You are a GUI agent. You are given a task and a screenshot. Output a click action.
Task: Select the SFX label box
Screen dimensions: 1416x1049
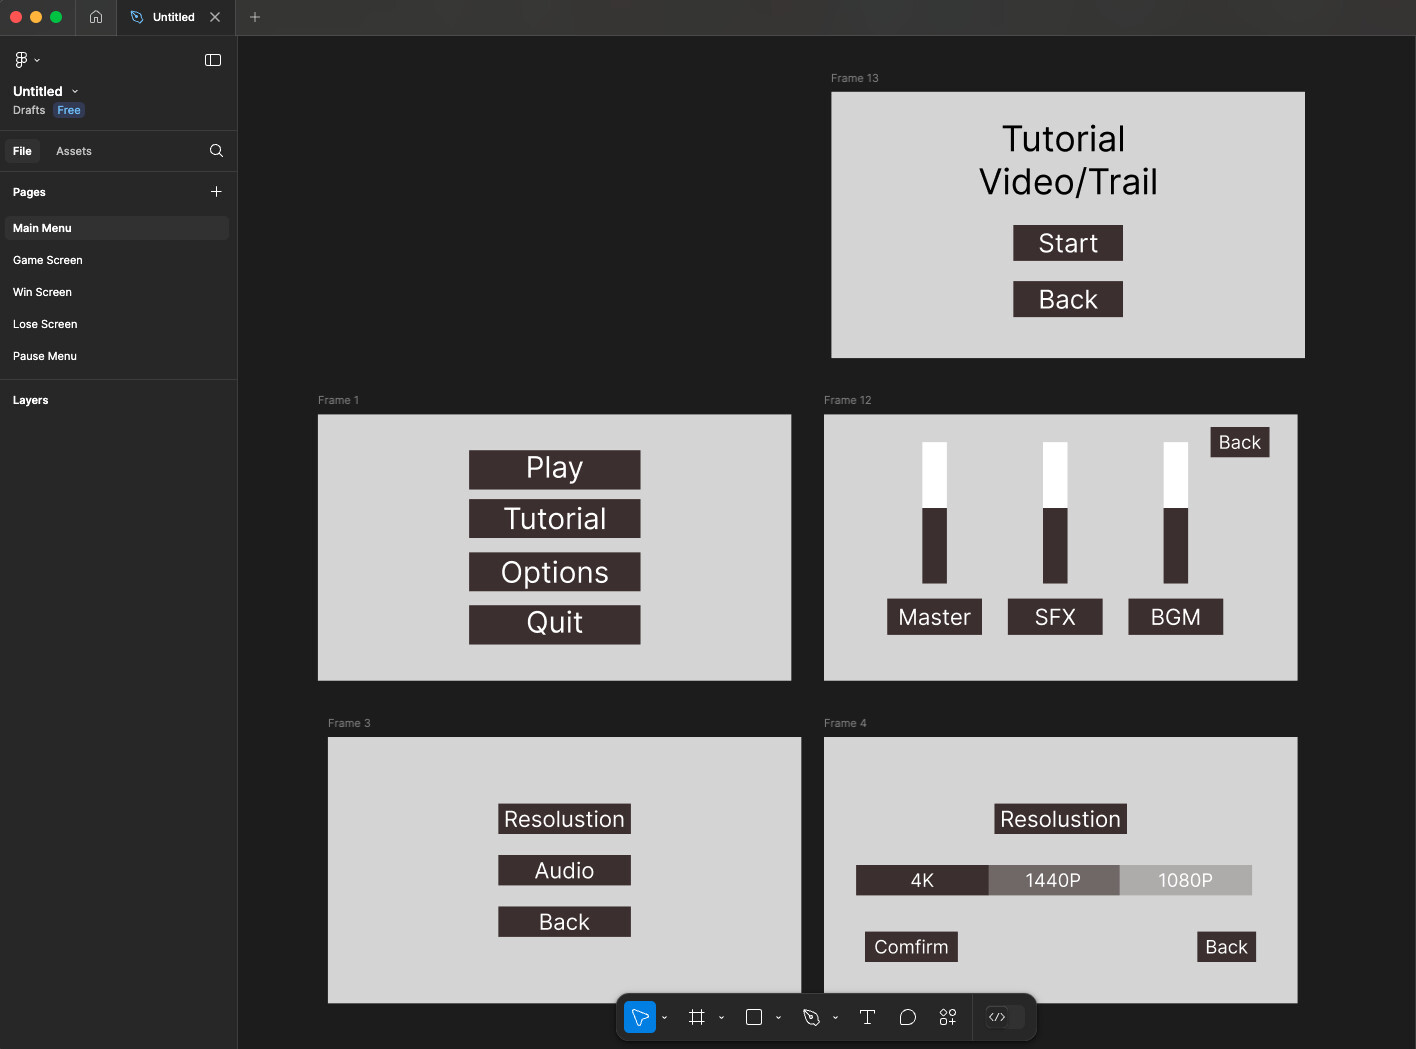tap(1055, 617)
